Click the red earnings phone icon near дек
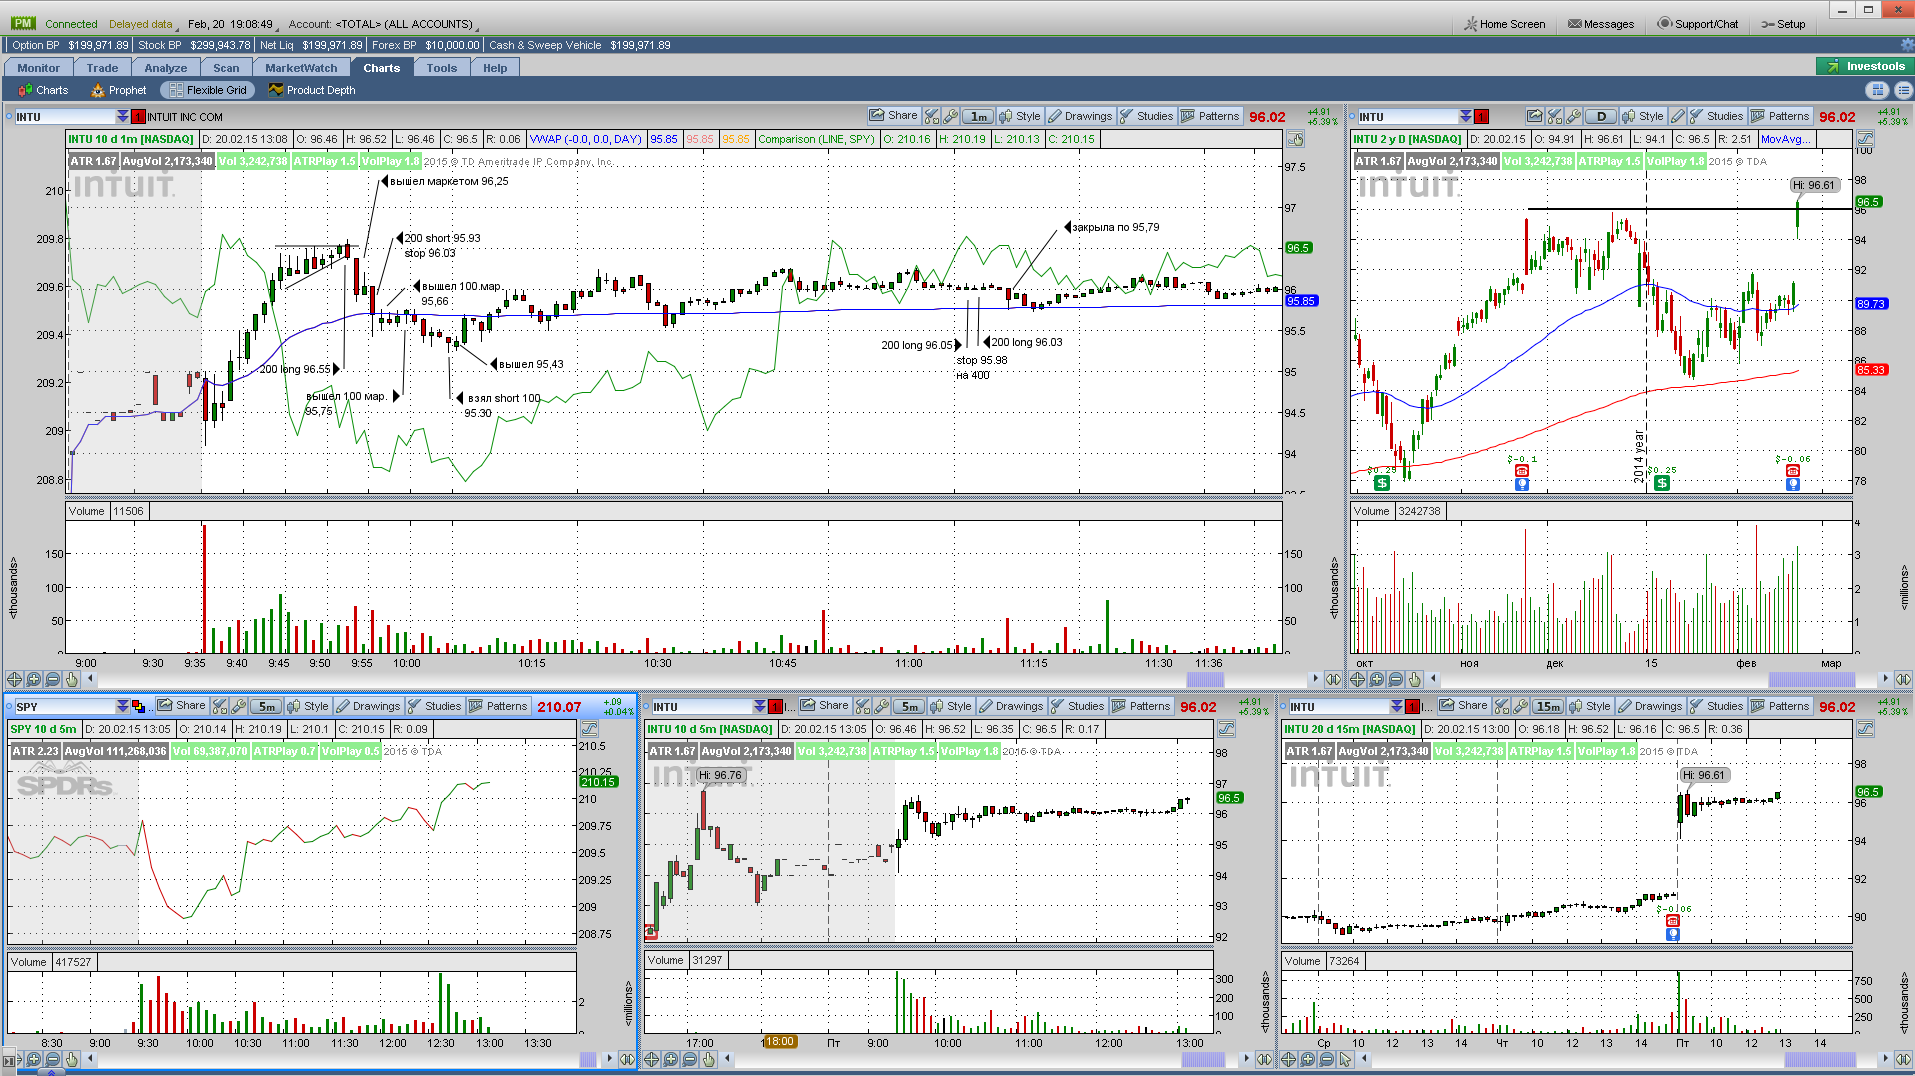 click(x=1522, y=471)
